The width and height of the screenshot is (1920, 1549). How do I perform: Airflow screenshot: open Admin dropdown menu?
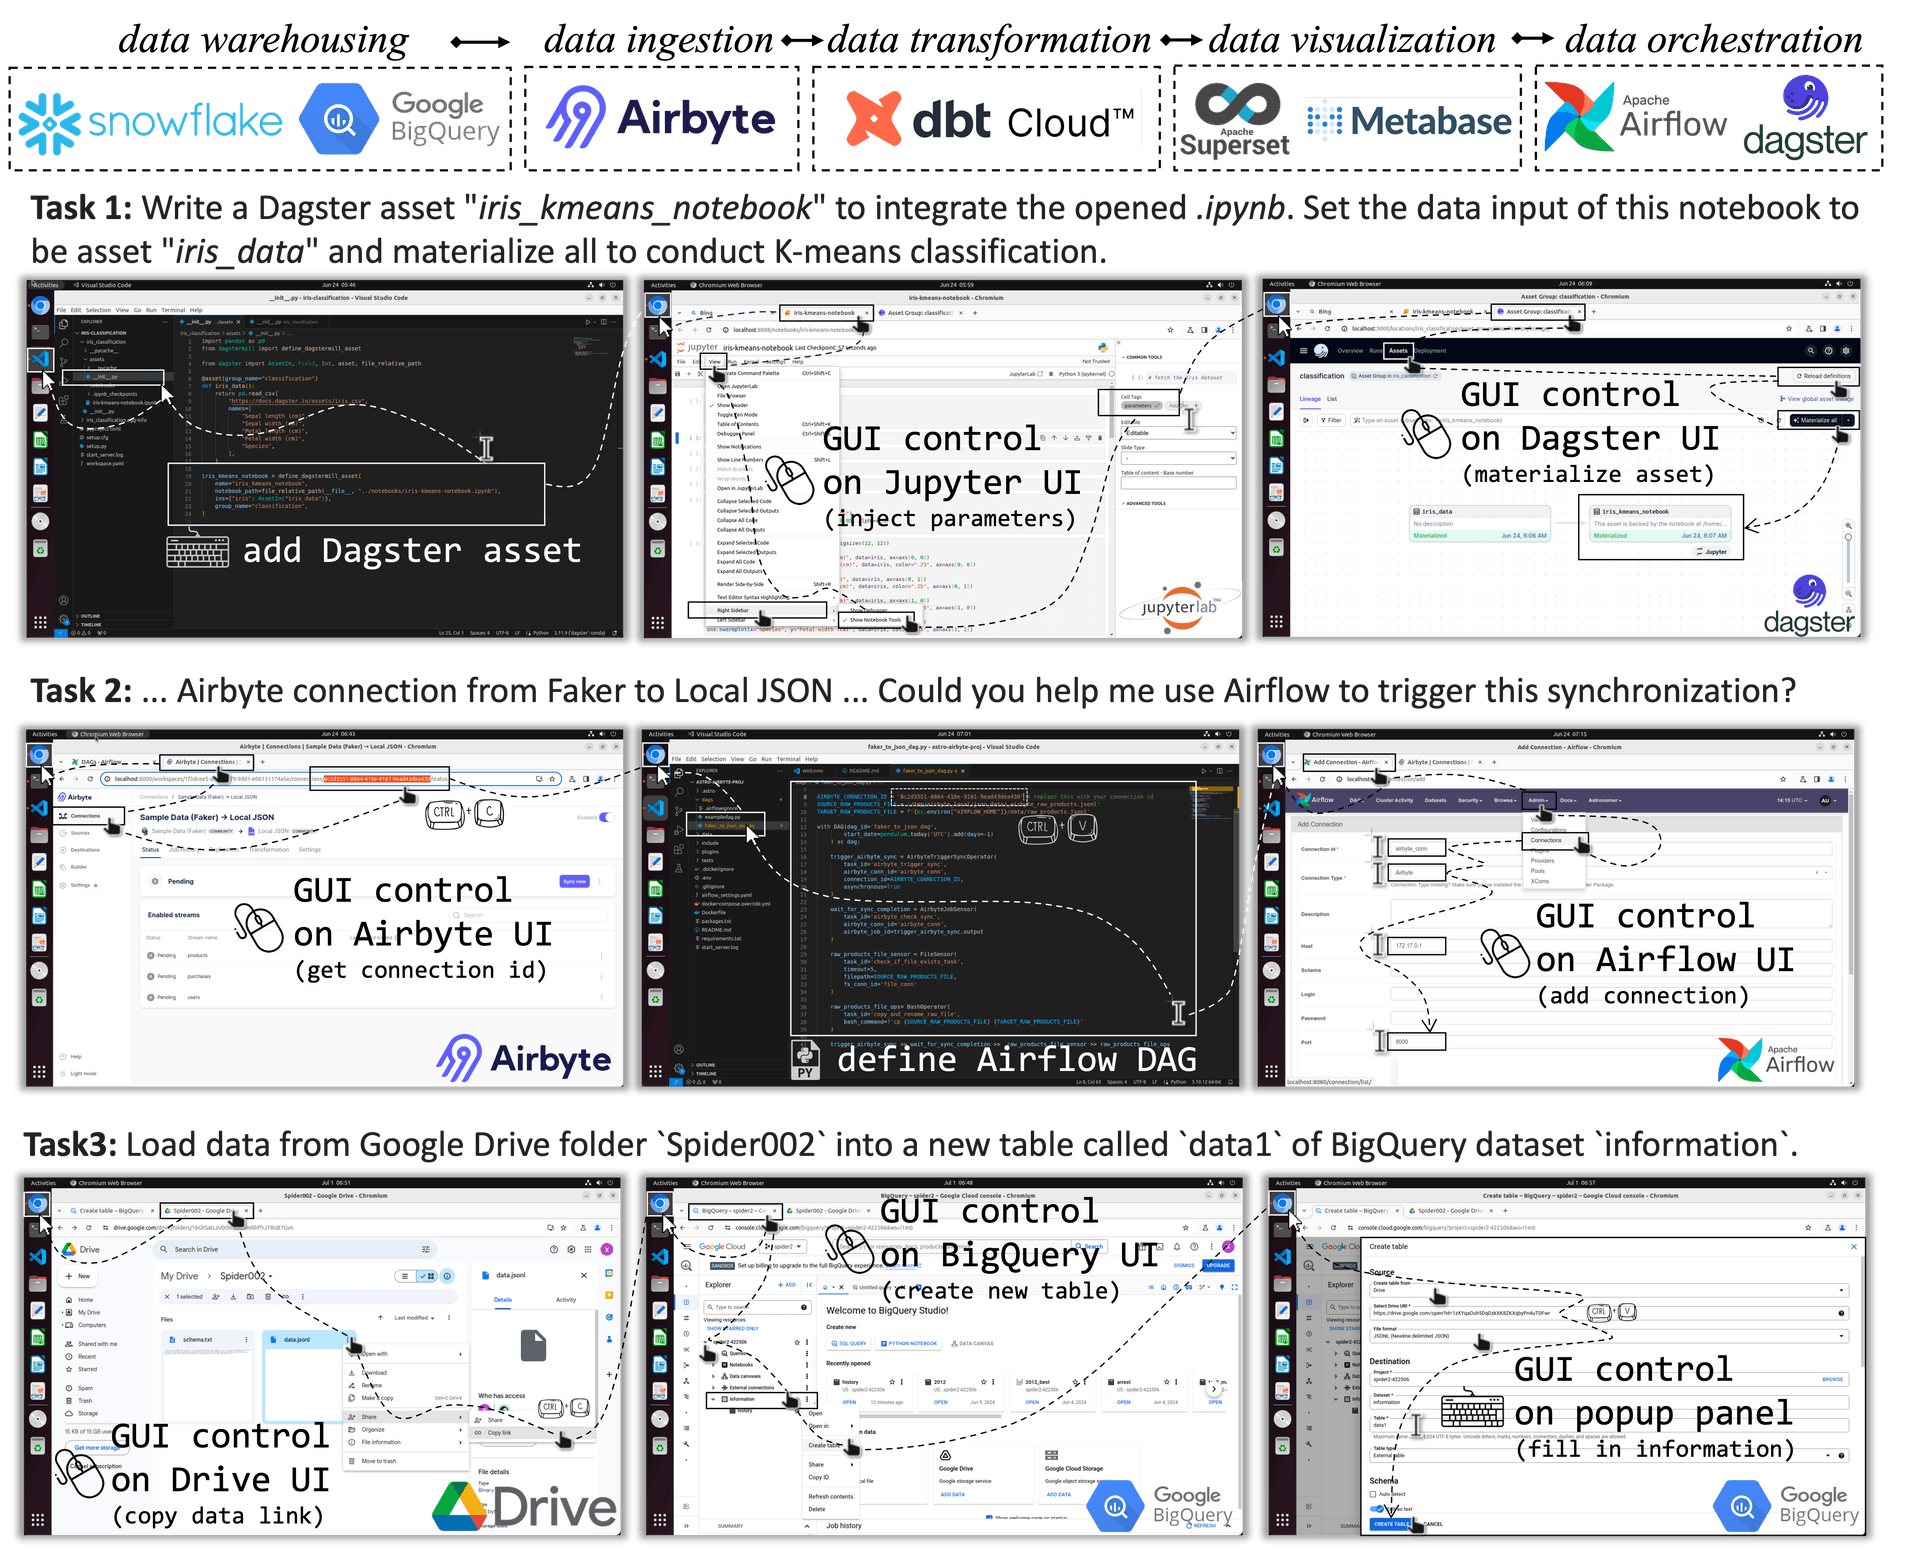(x=1538, y=800)
